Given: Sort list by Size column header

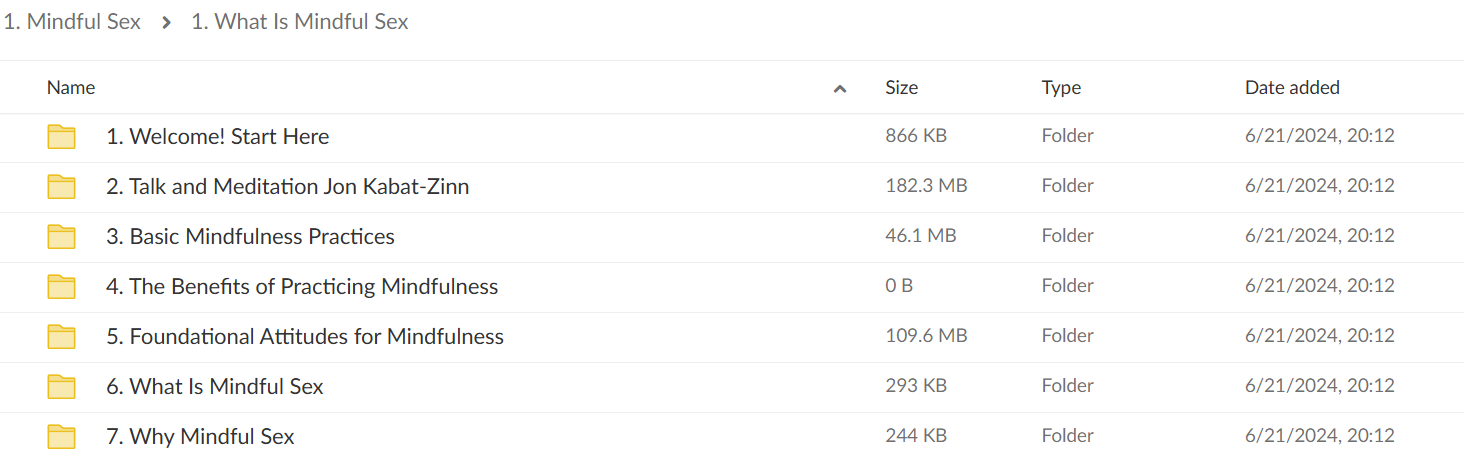Looking at the screenshot, I should pos(901,88).
